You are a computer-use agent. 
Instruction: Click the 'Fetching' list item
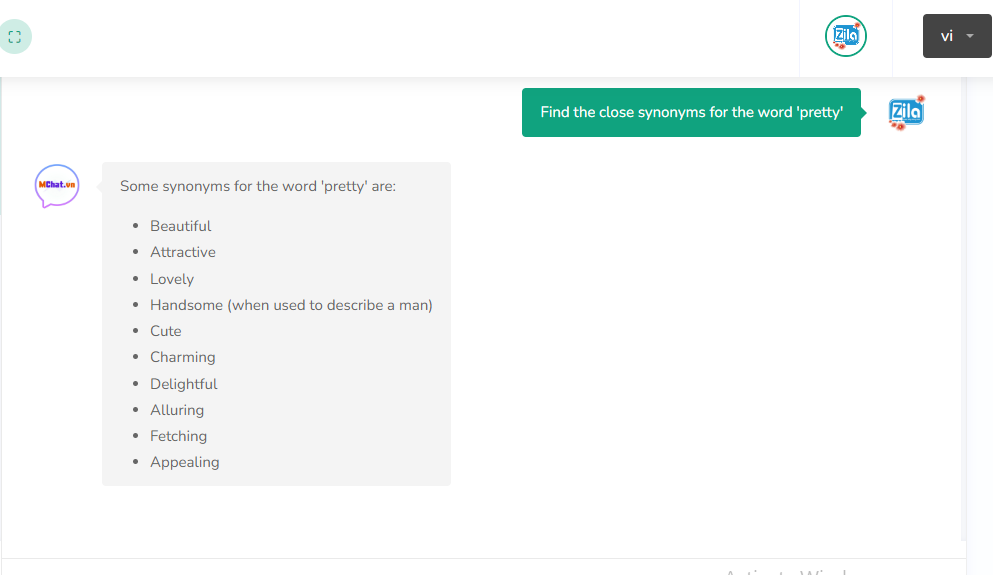pyautogui.click(x=179, y=436)
